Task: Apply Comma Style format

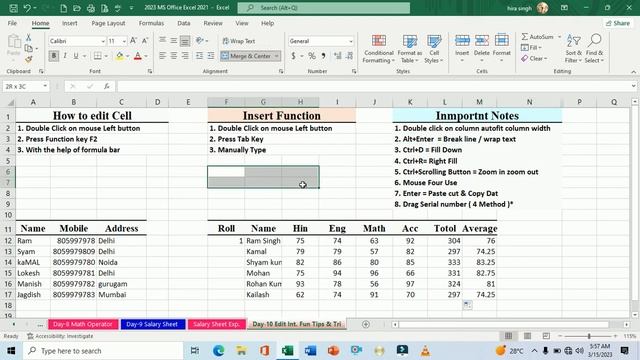Action: (323, 56)
